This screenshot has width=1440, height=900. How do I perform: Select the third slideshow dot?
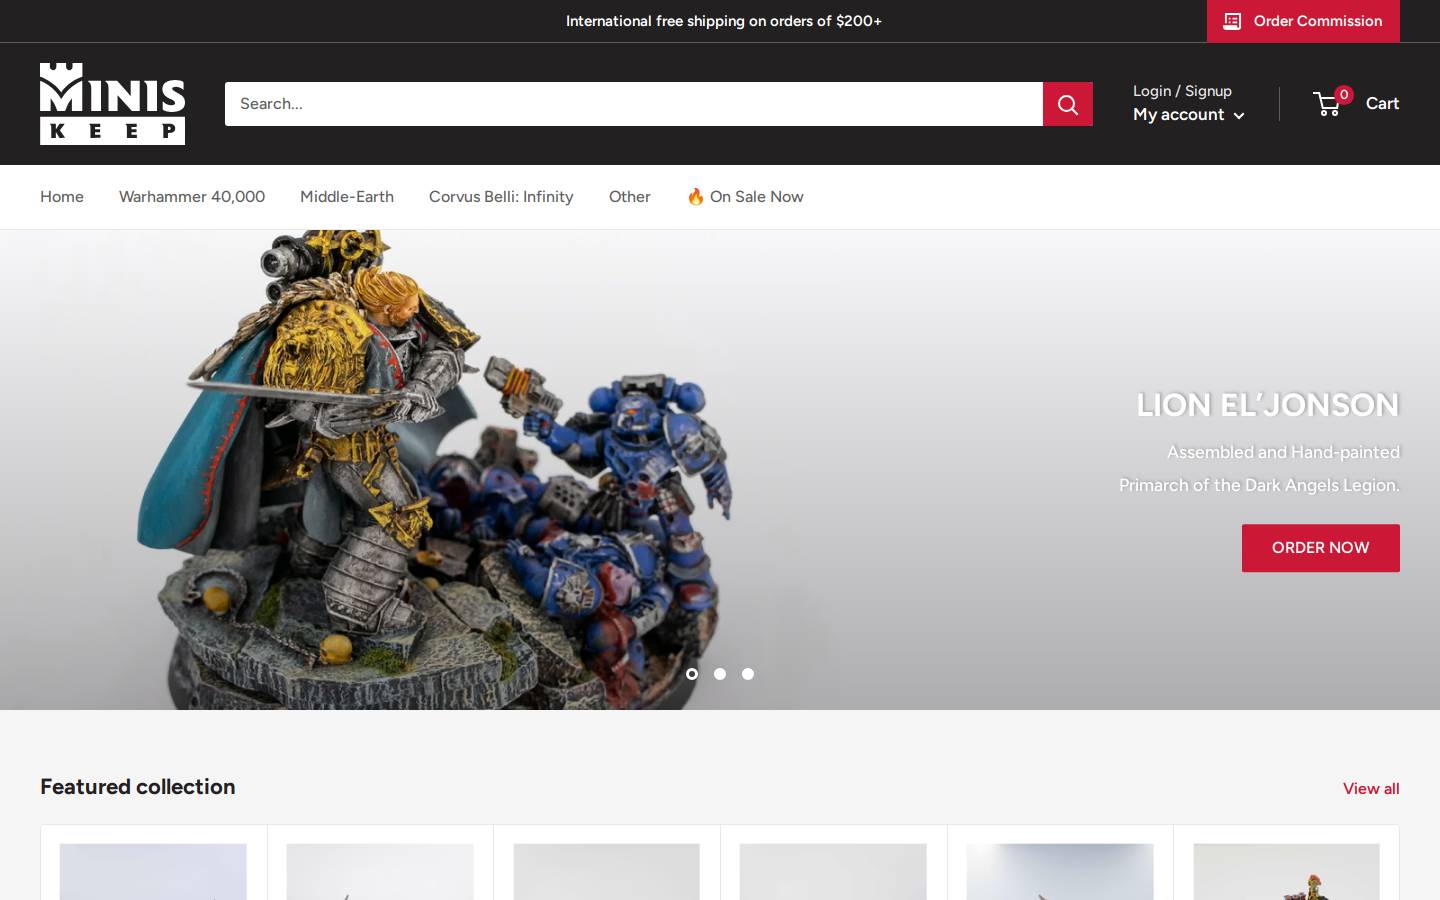pyautogui.click(x=748, y=674)
